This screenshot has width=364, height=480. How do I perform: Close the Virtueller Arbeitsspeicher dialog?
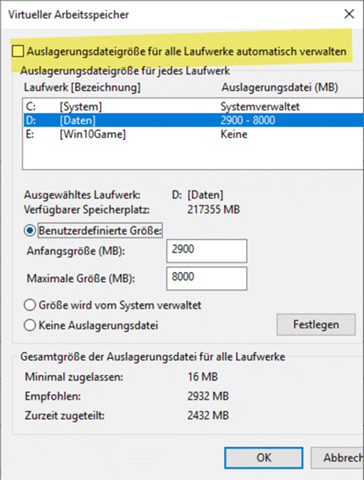coord(349,14)
